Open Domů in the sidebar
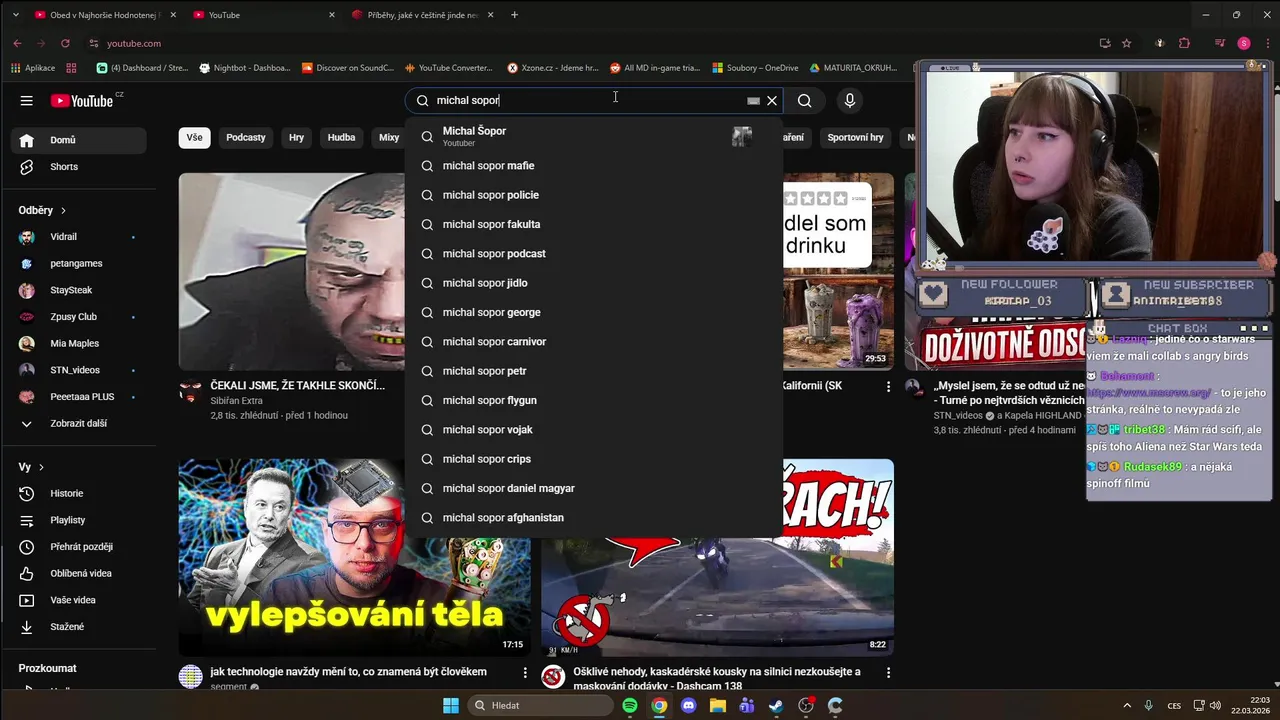This screenshot has height=720, width=1280. coord(78,140)
